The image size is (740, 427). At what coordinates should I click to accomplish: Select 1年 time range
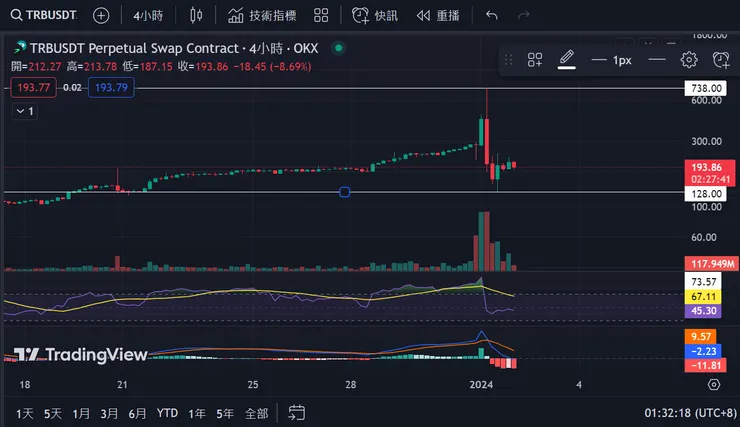click(197, 414)
